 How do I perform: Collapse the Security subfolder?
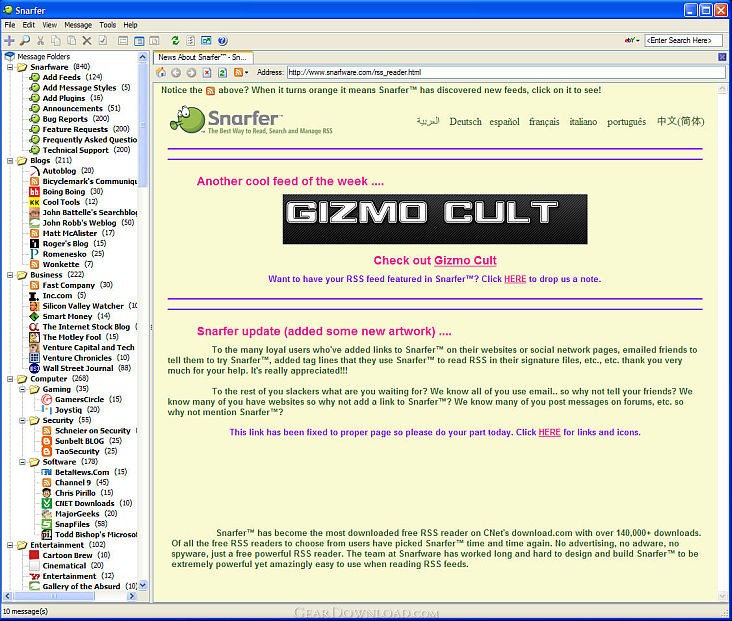(x=22, y=420)
